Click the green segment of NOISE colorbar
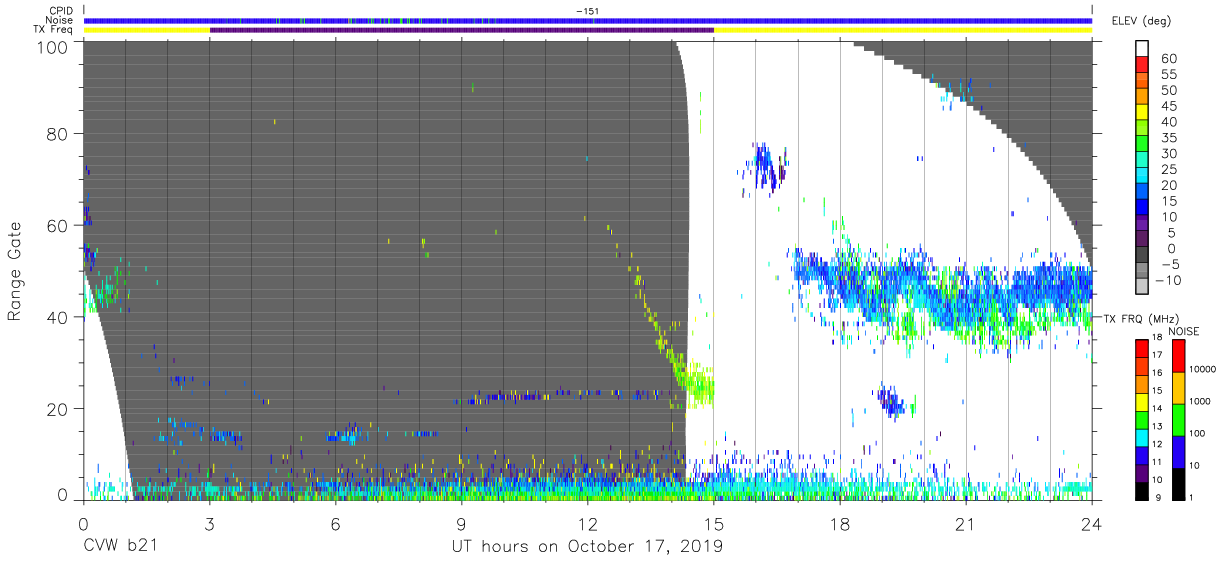The height and width of the screenshot is (567, 1228). (1178, 419)
